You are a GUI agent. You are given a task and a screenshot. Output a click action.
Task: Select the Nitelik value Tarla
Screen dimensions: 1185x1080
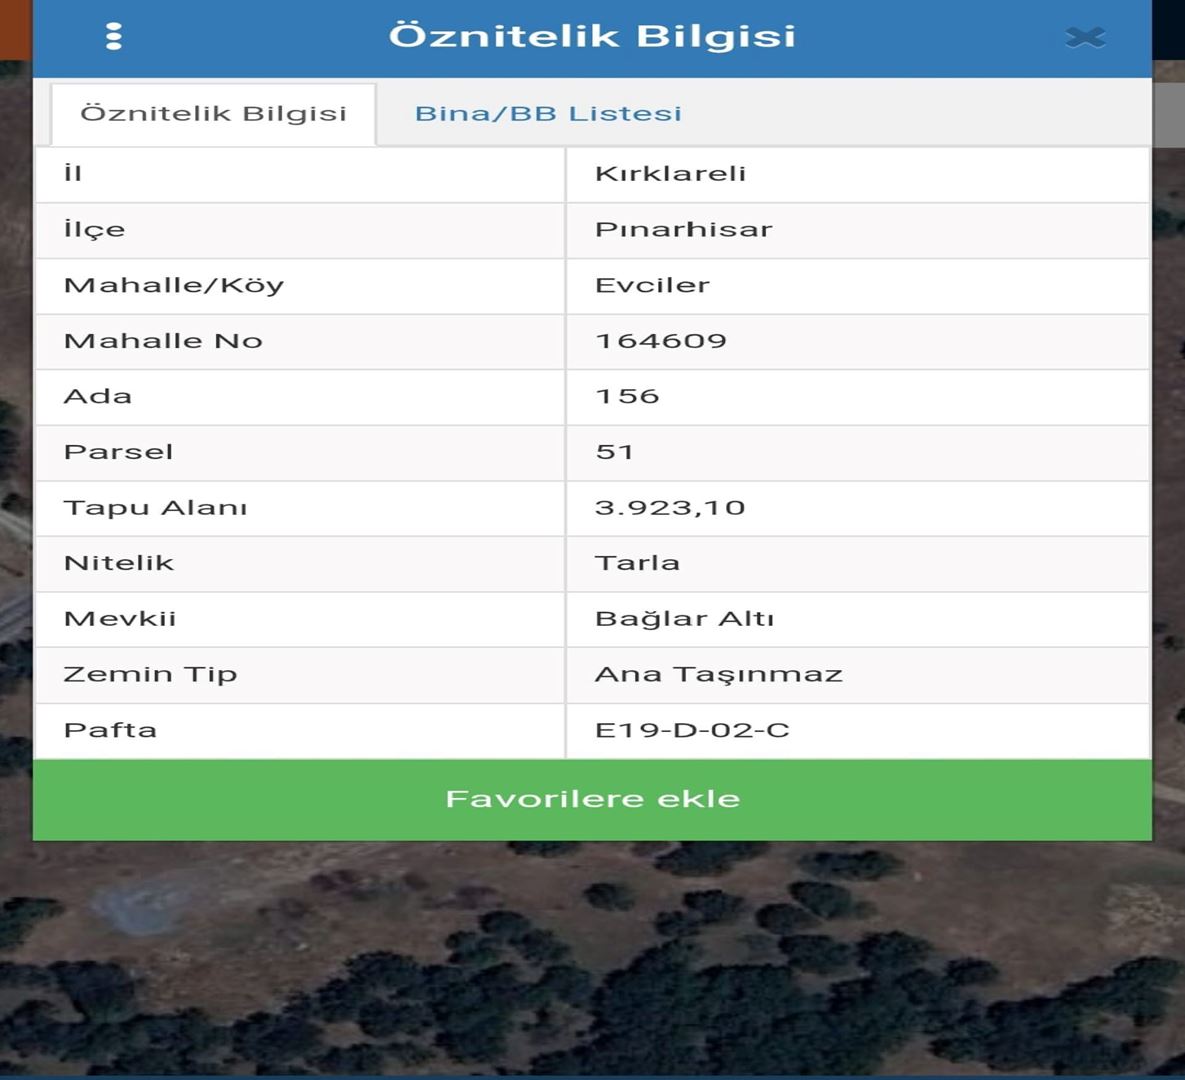(x=637, y=563)
